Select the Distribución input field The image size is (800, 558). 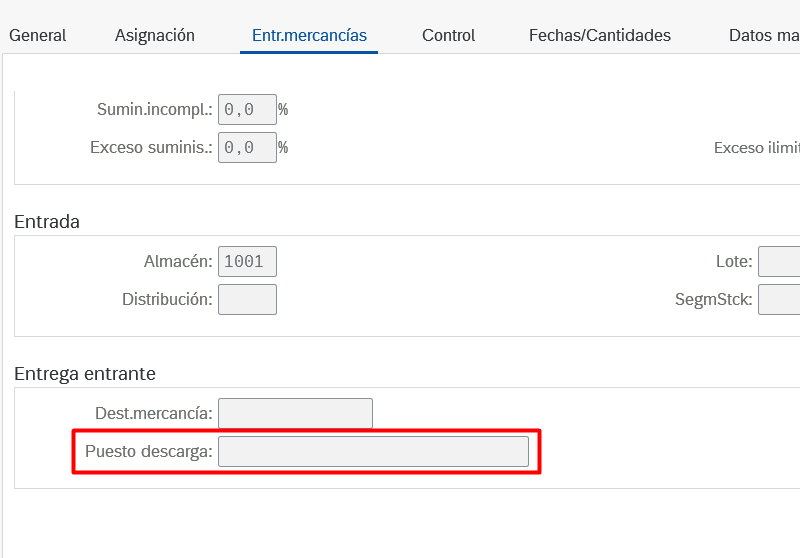tap(247, 299)
